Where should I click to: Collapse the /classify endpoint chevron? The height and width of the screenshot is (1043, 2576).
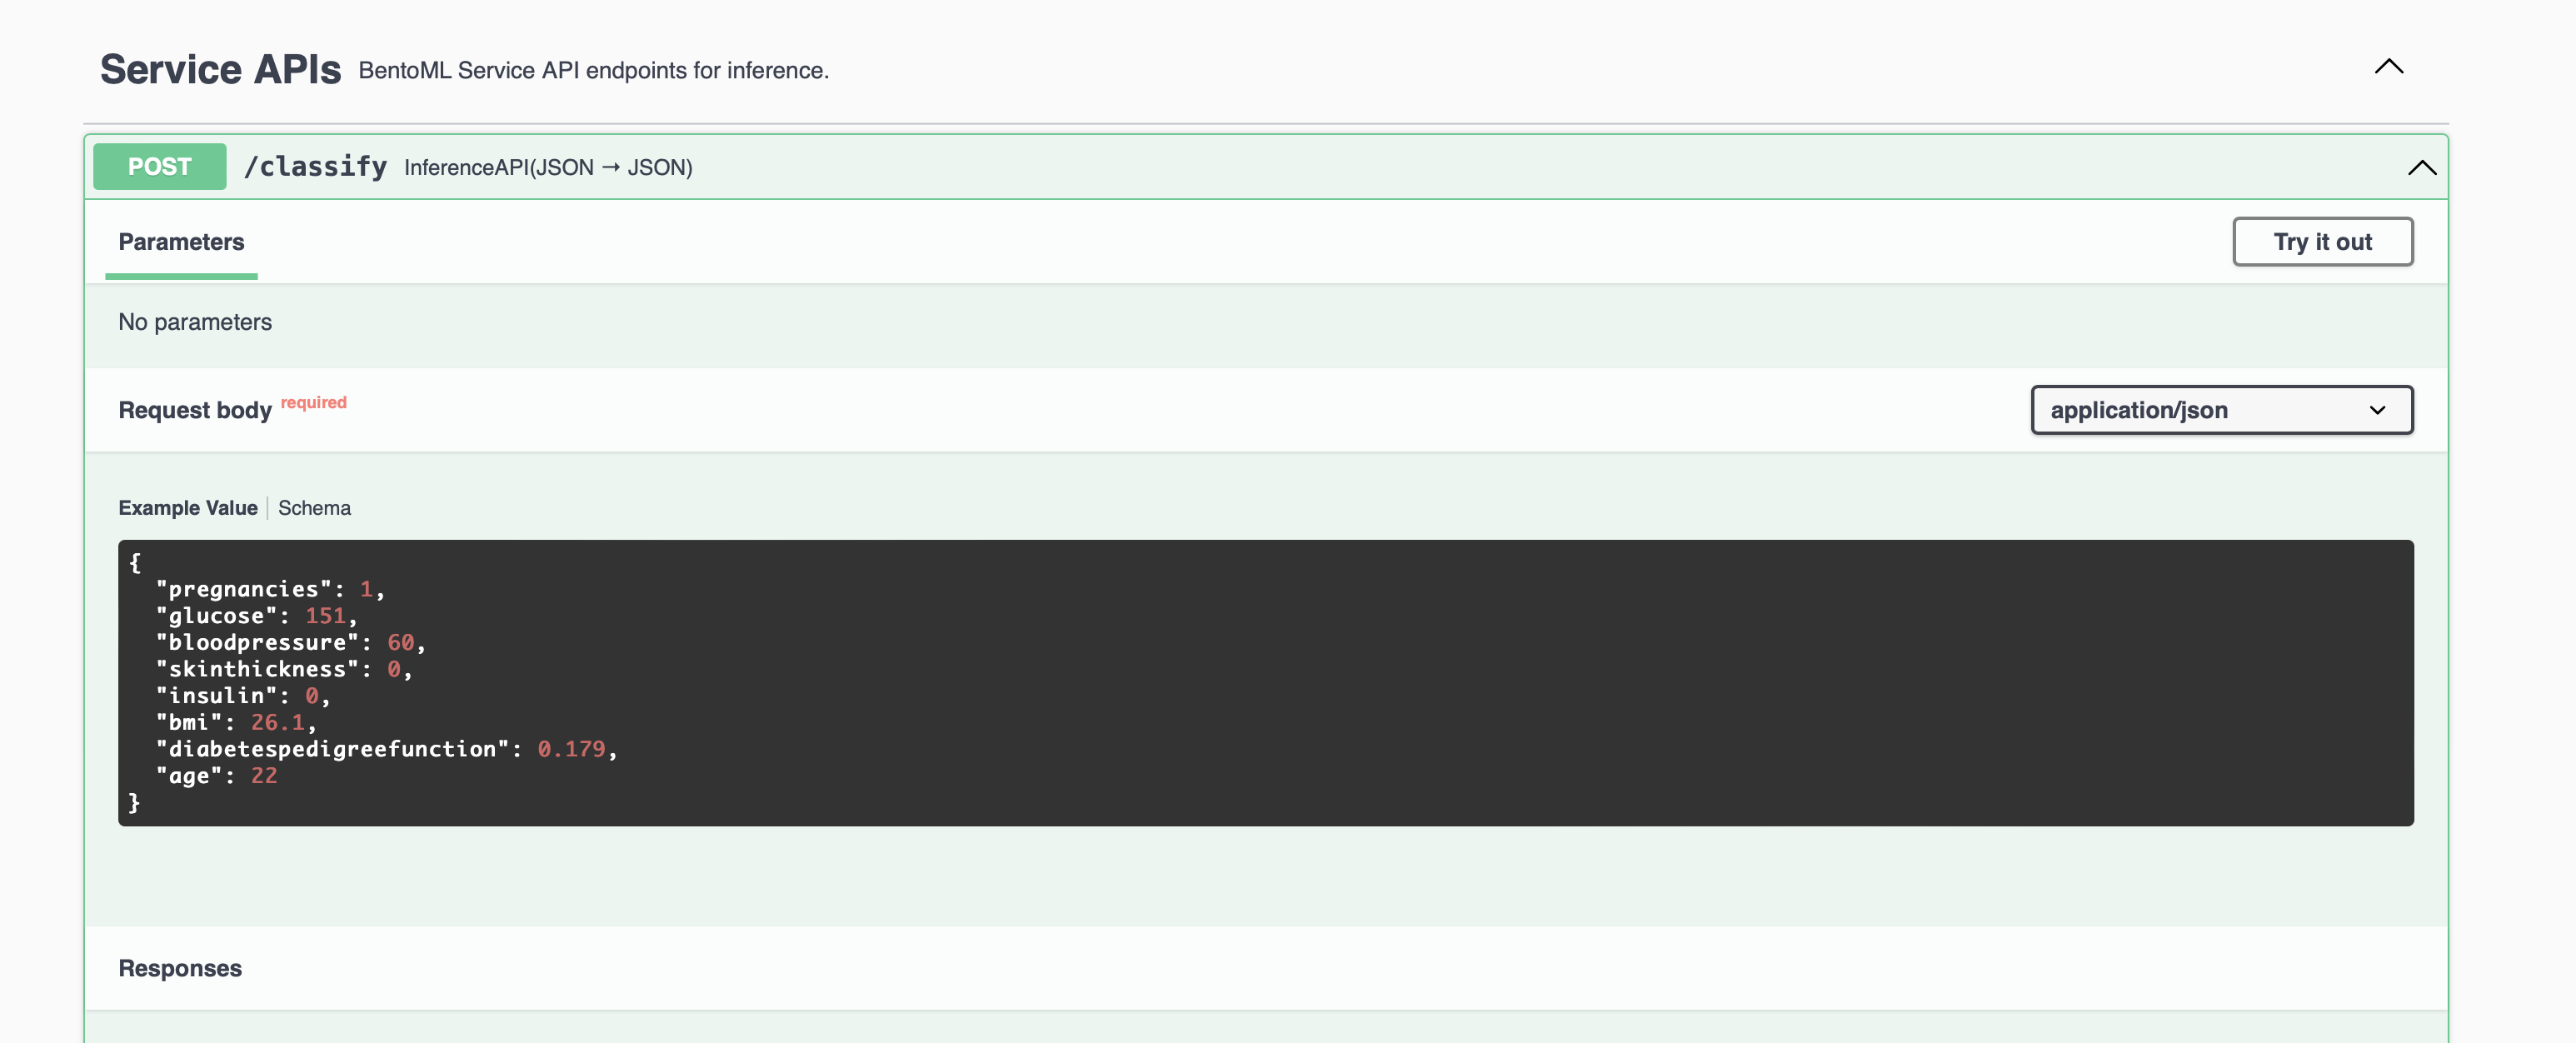pyautogui.click(x=2421, y=167)
